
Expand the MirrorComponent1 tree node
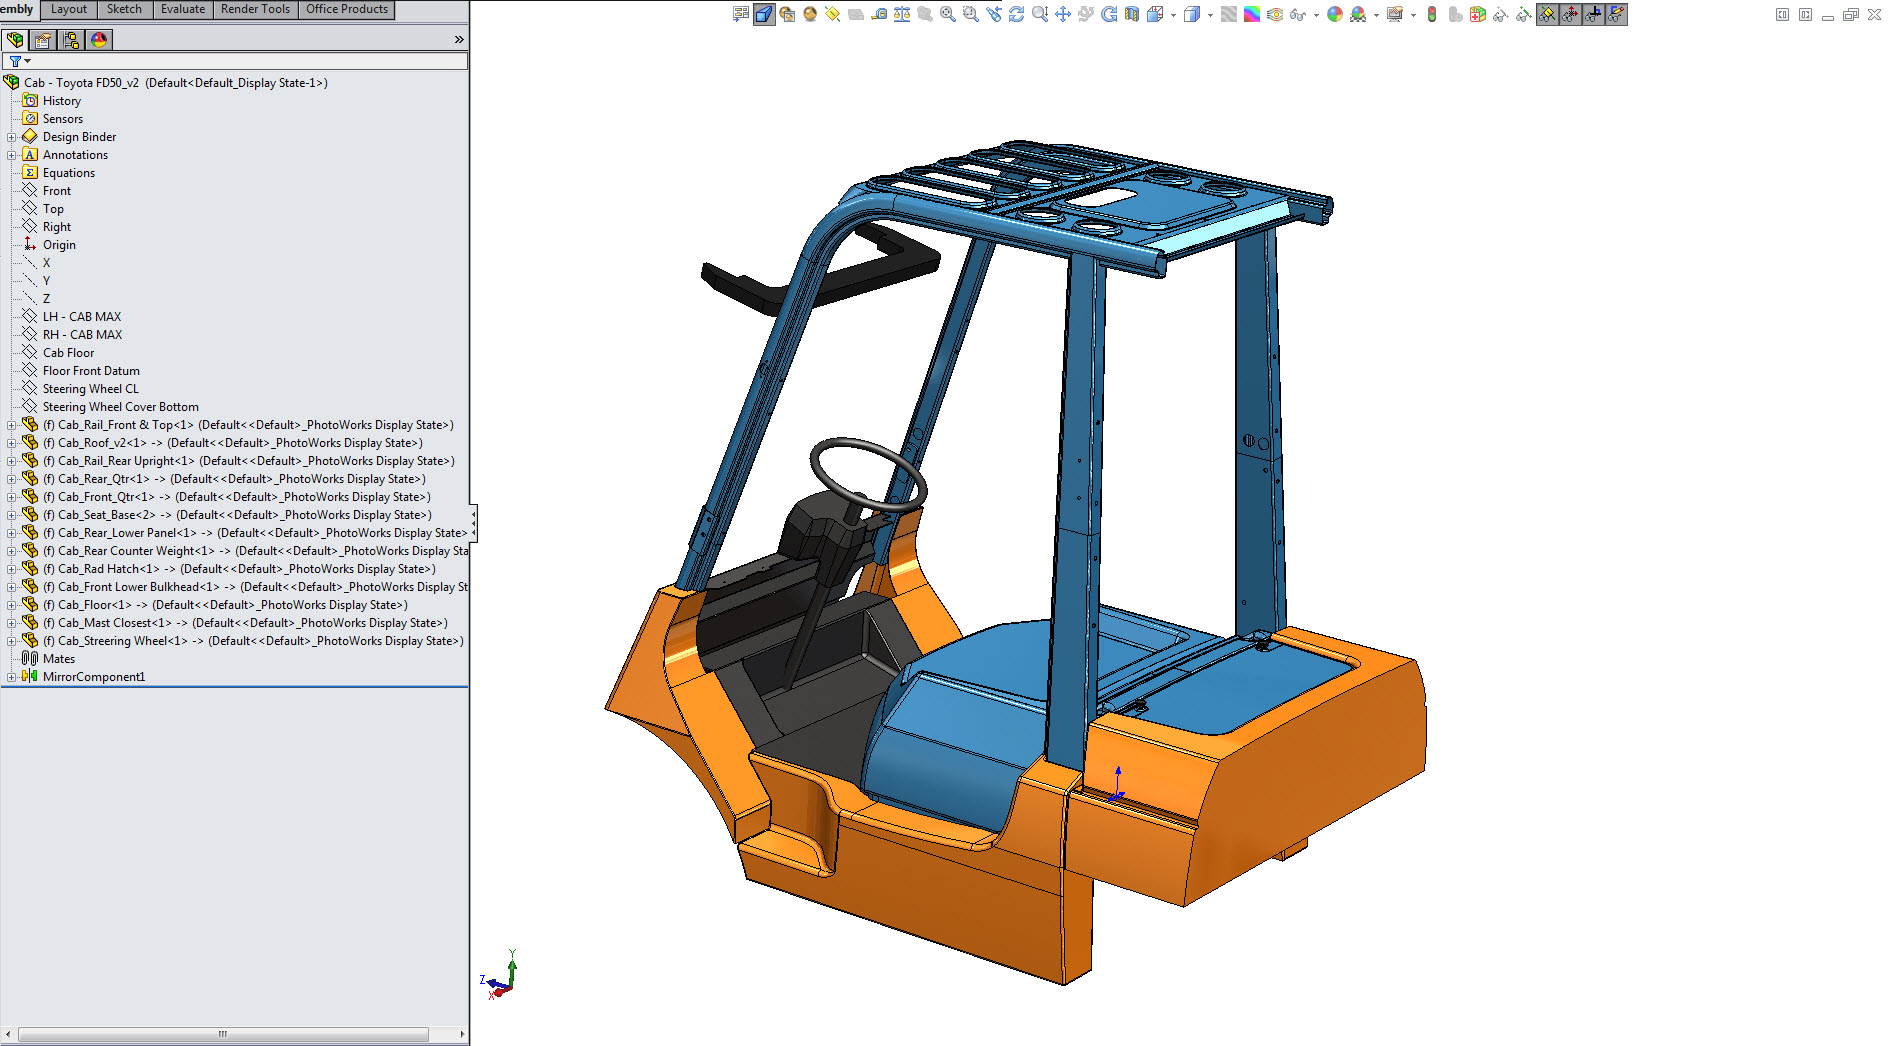click(x=11, y=677)
